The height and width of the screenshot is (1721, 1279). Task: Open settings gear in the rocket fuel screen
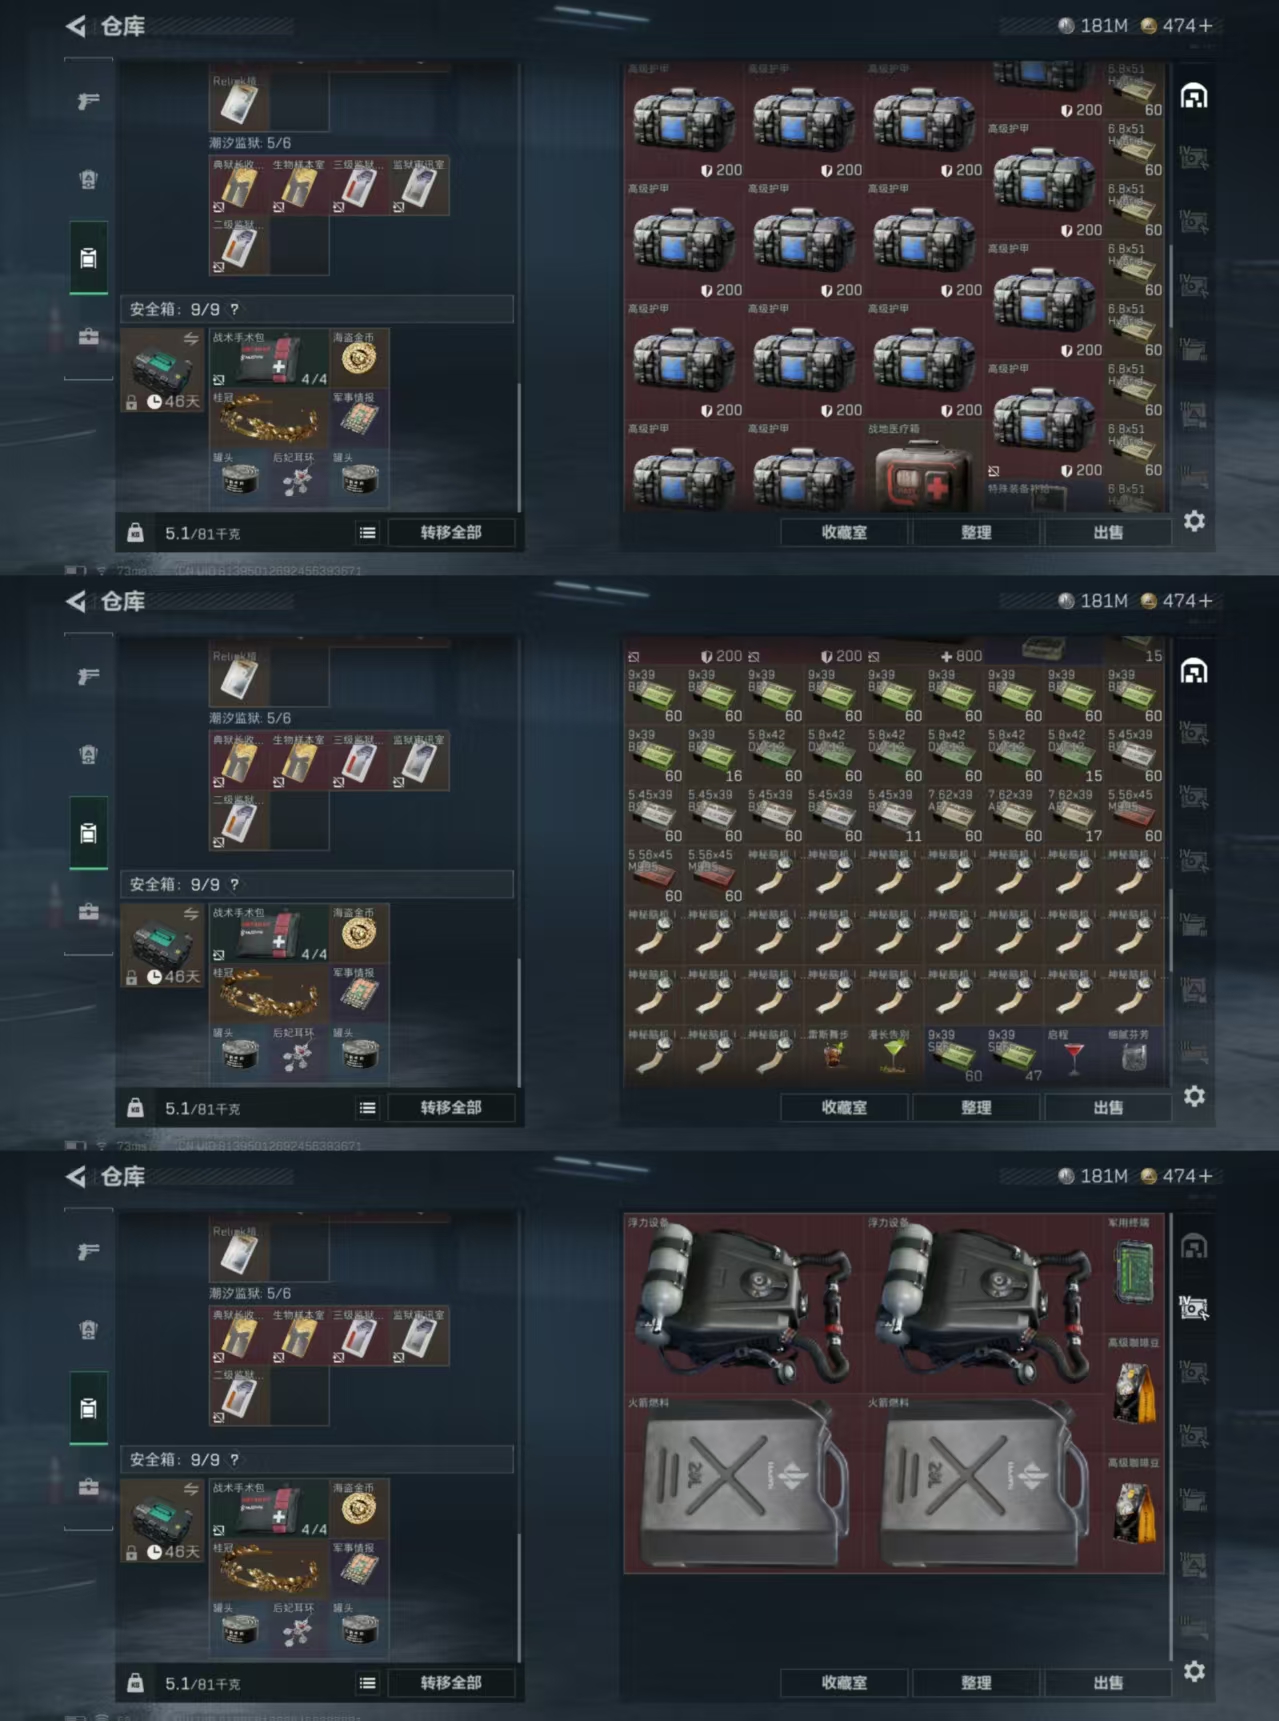click(1194, 1671)
